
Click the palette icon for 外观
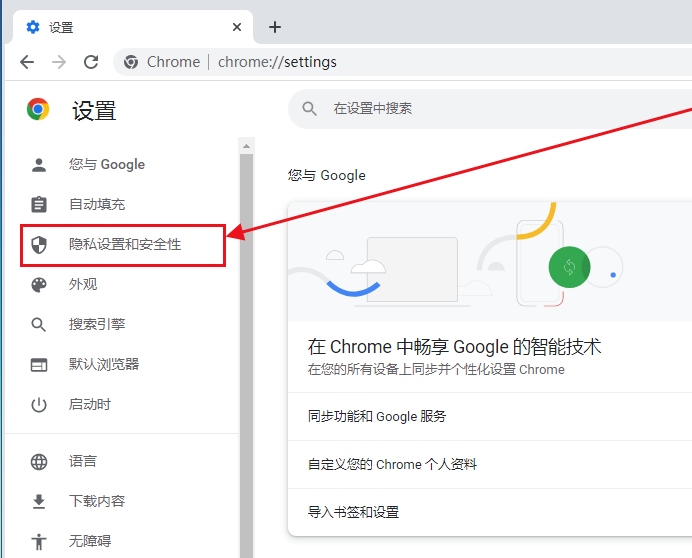click(39, 285)
